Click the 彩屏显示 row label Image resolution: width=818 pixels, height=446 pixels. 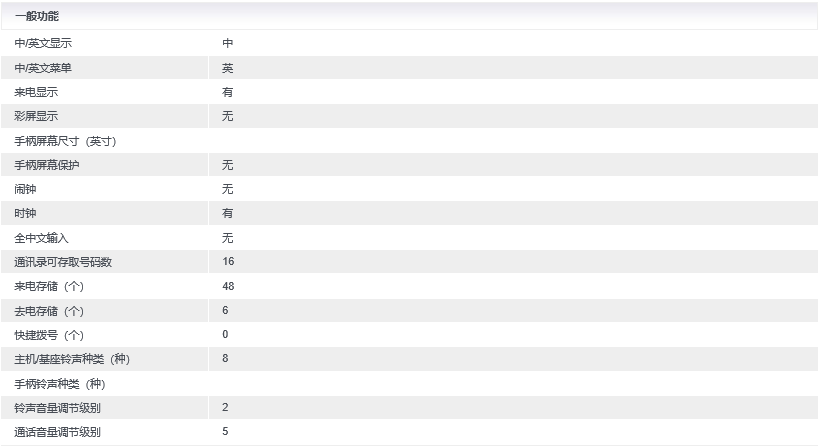36,117
